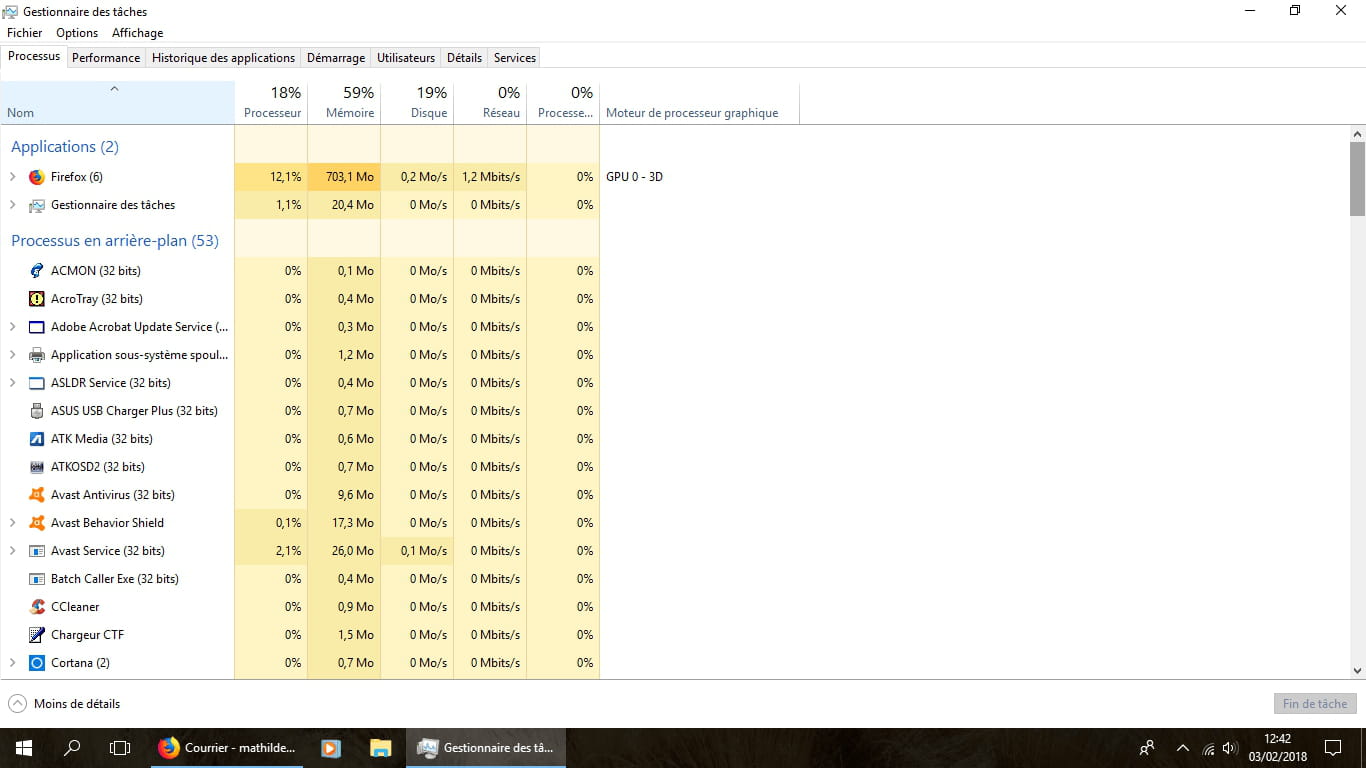Click the AcroTray (32 bits) icon
This screenshot has height=768, width=1366.
(x=37, y=299)
